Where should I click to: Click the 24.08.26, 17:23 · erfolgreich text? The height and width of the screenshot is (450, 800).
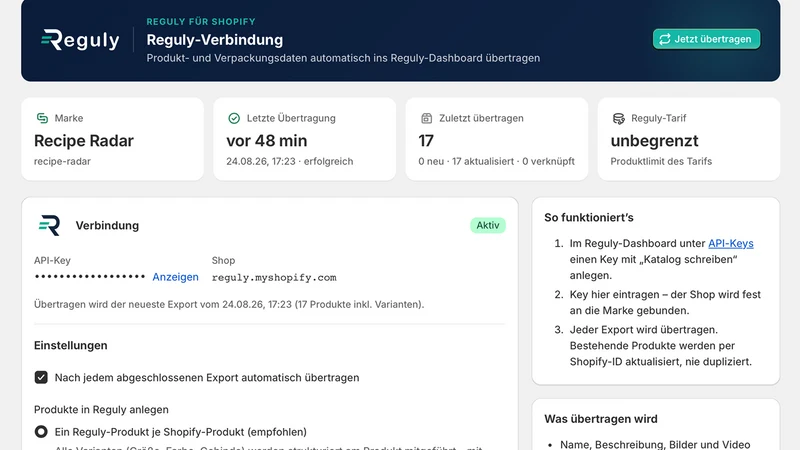(290, 161)
